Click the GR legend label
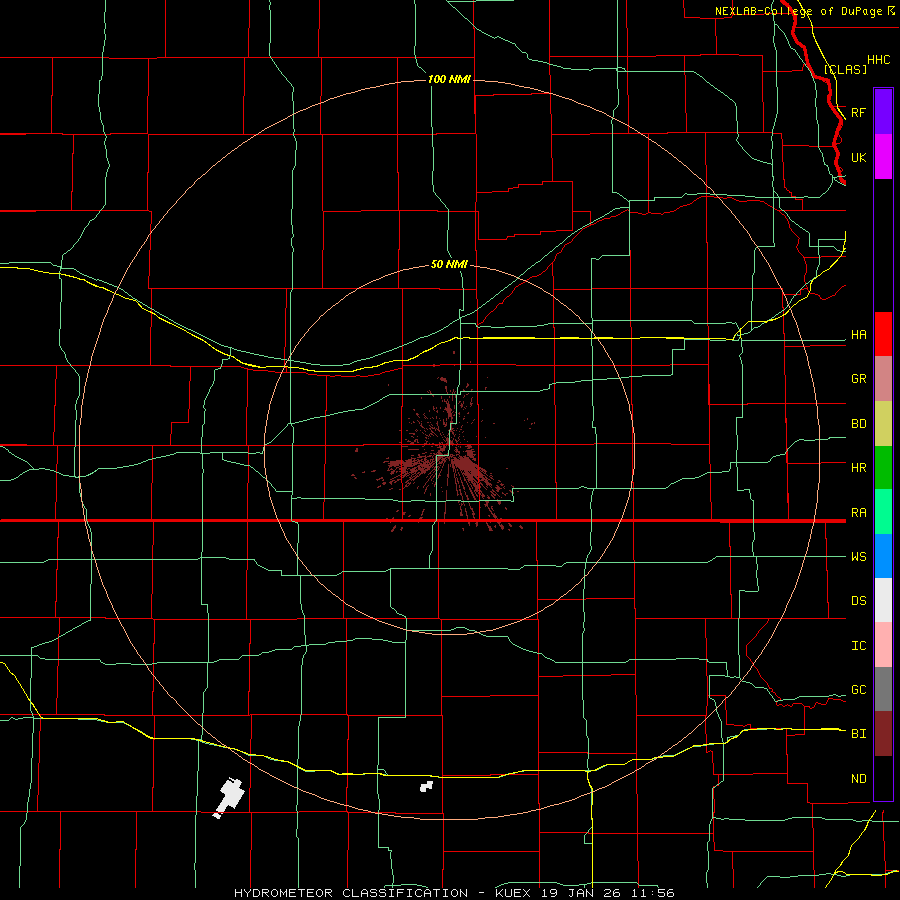The image size is (900, 900). [859, 379]
